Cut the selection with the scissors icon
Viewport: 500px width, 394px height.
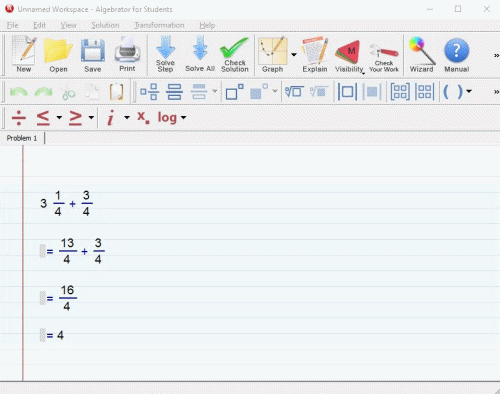(x=69, y=92)
